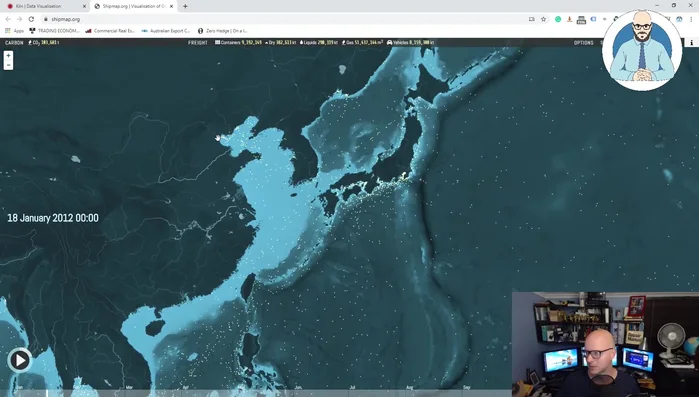Select the Vehicles freight counter
The width and height of the screenshot is (699, 397).
(x=411, y=43)
